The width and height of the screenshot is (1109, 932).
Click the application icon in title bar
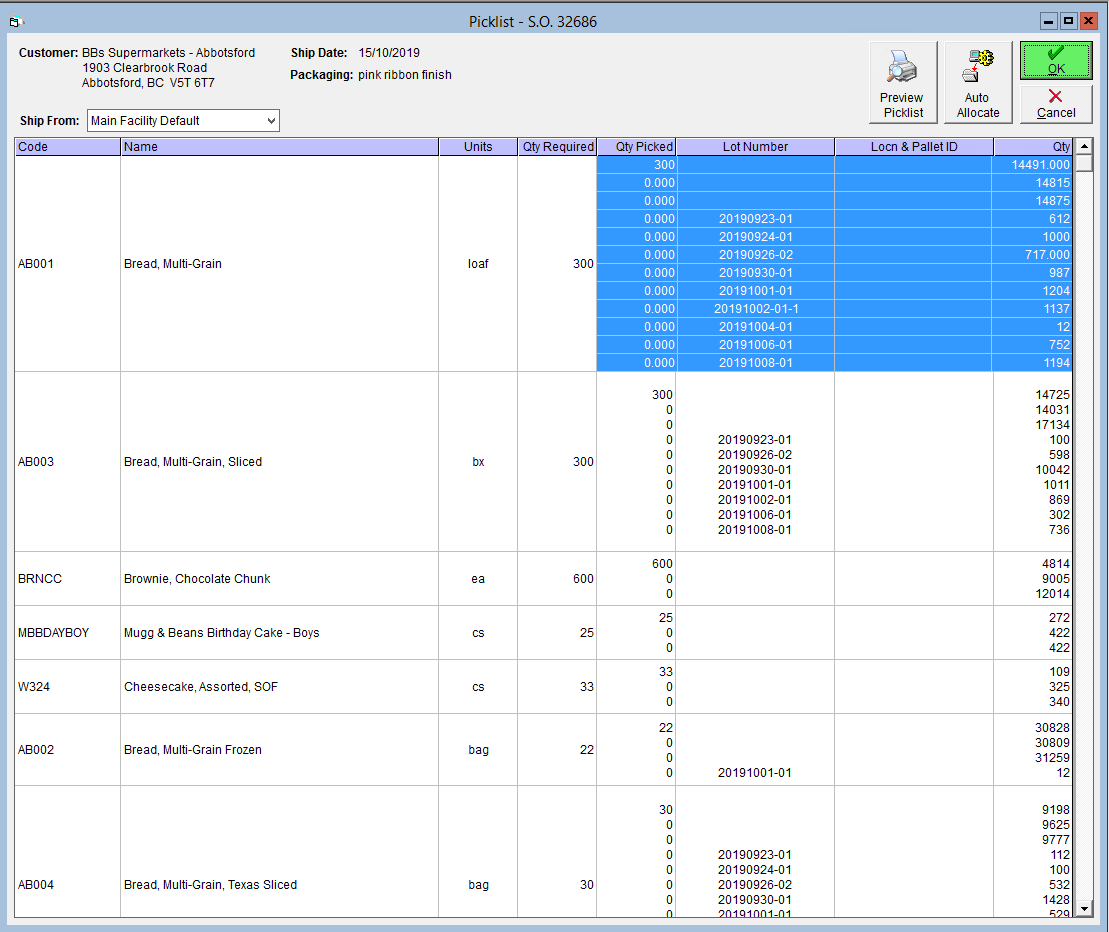tap(16, 22)
